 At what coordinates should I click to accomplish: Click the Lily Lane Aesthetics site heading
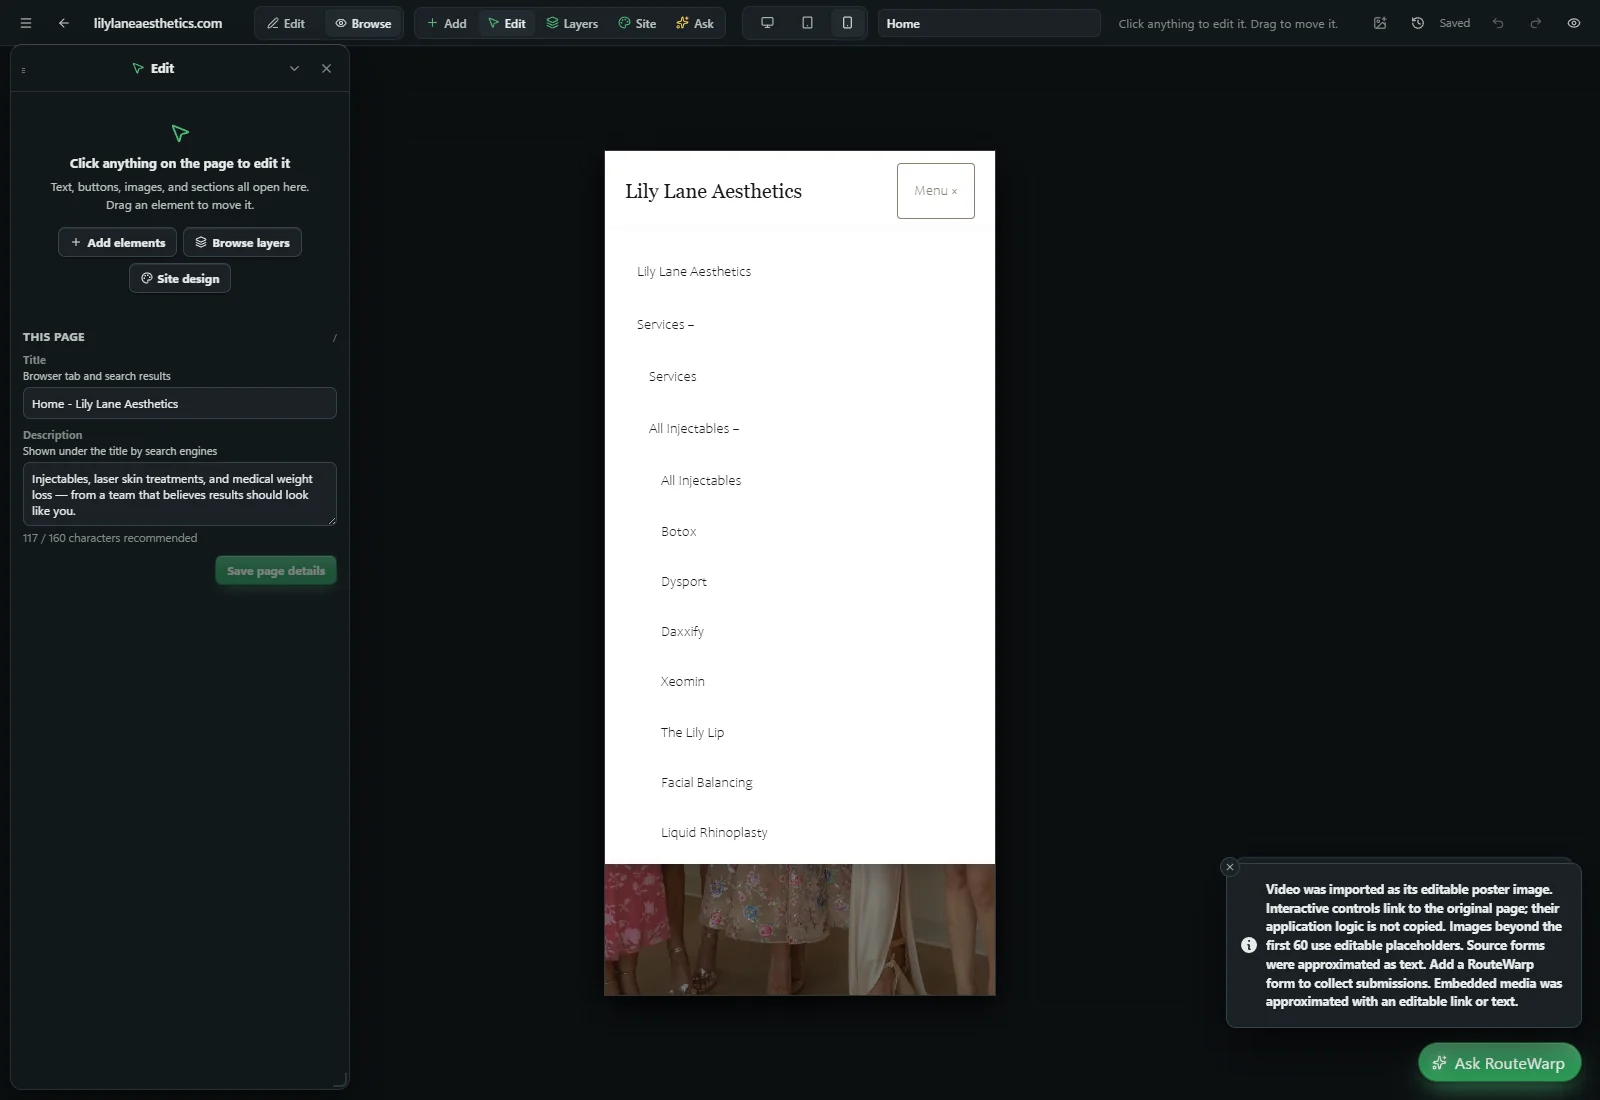pos(714,191)
